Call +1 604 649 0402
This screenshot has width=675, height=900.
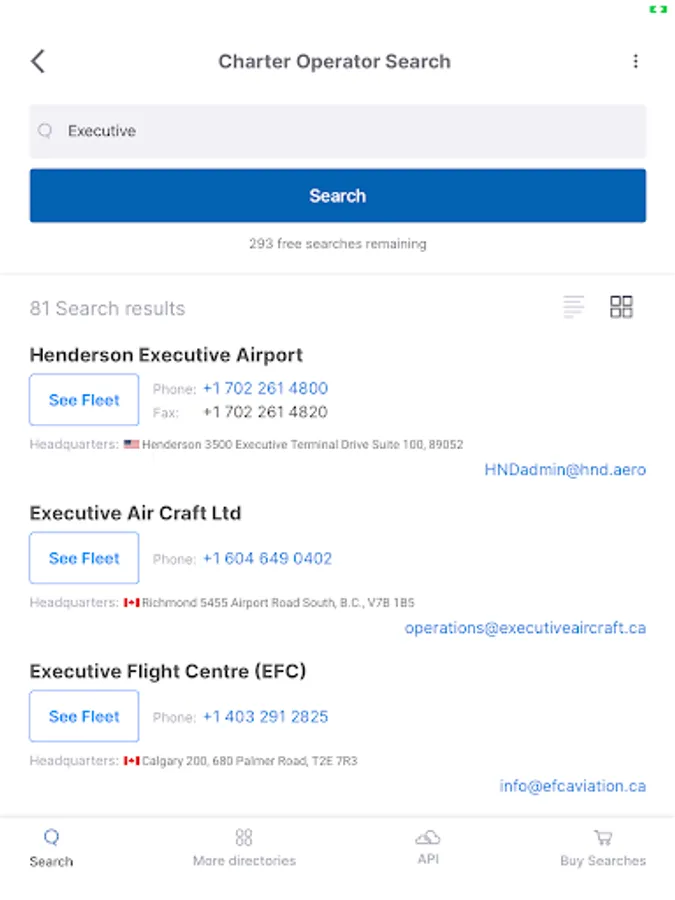[x=267, y=558]
